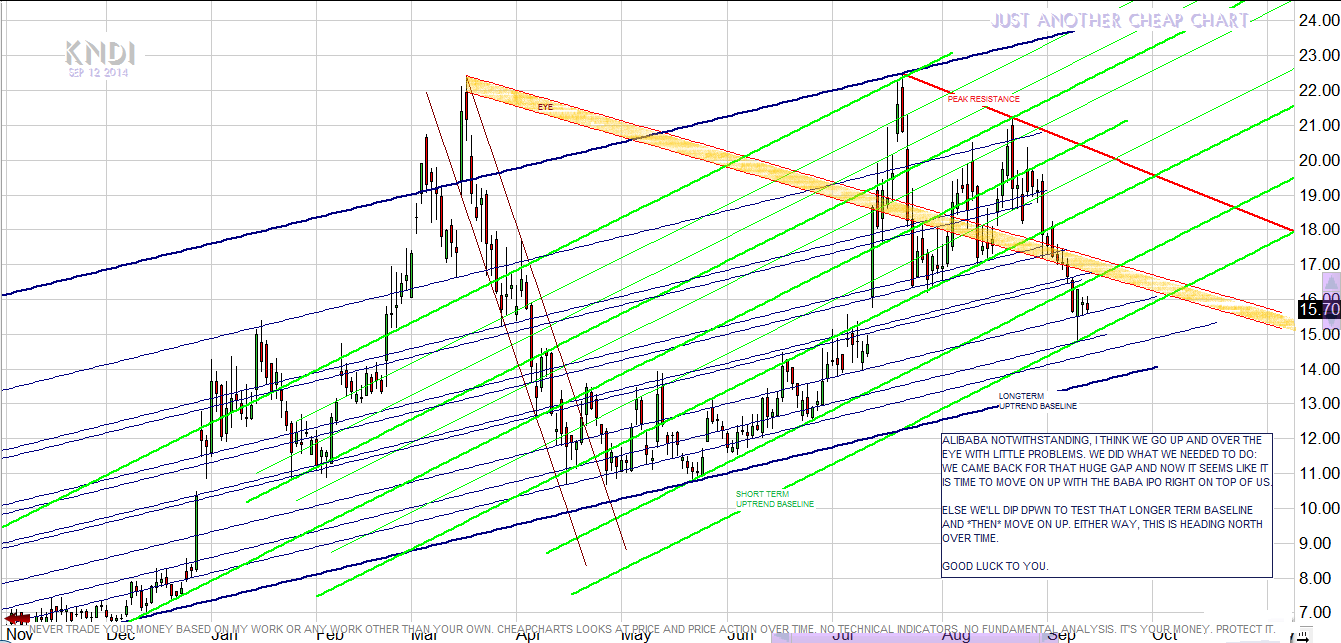Click the 24.00 price axis label
Viewport: 1341px width, 643px height.
pyautogui.click(x=1317, y=21)
